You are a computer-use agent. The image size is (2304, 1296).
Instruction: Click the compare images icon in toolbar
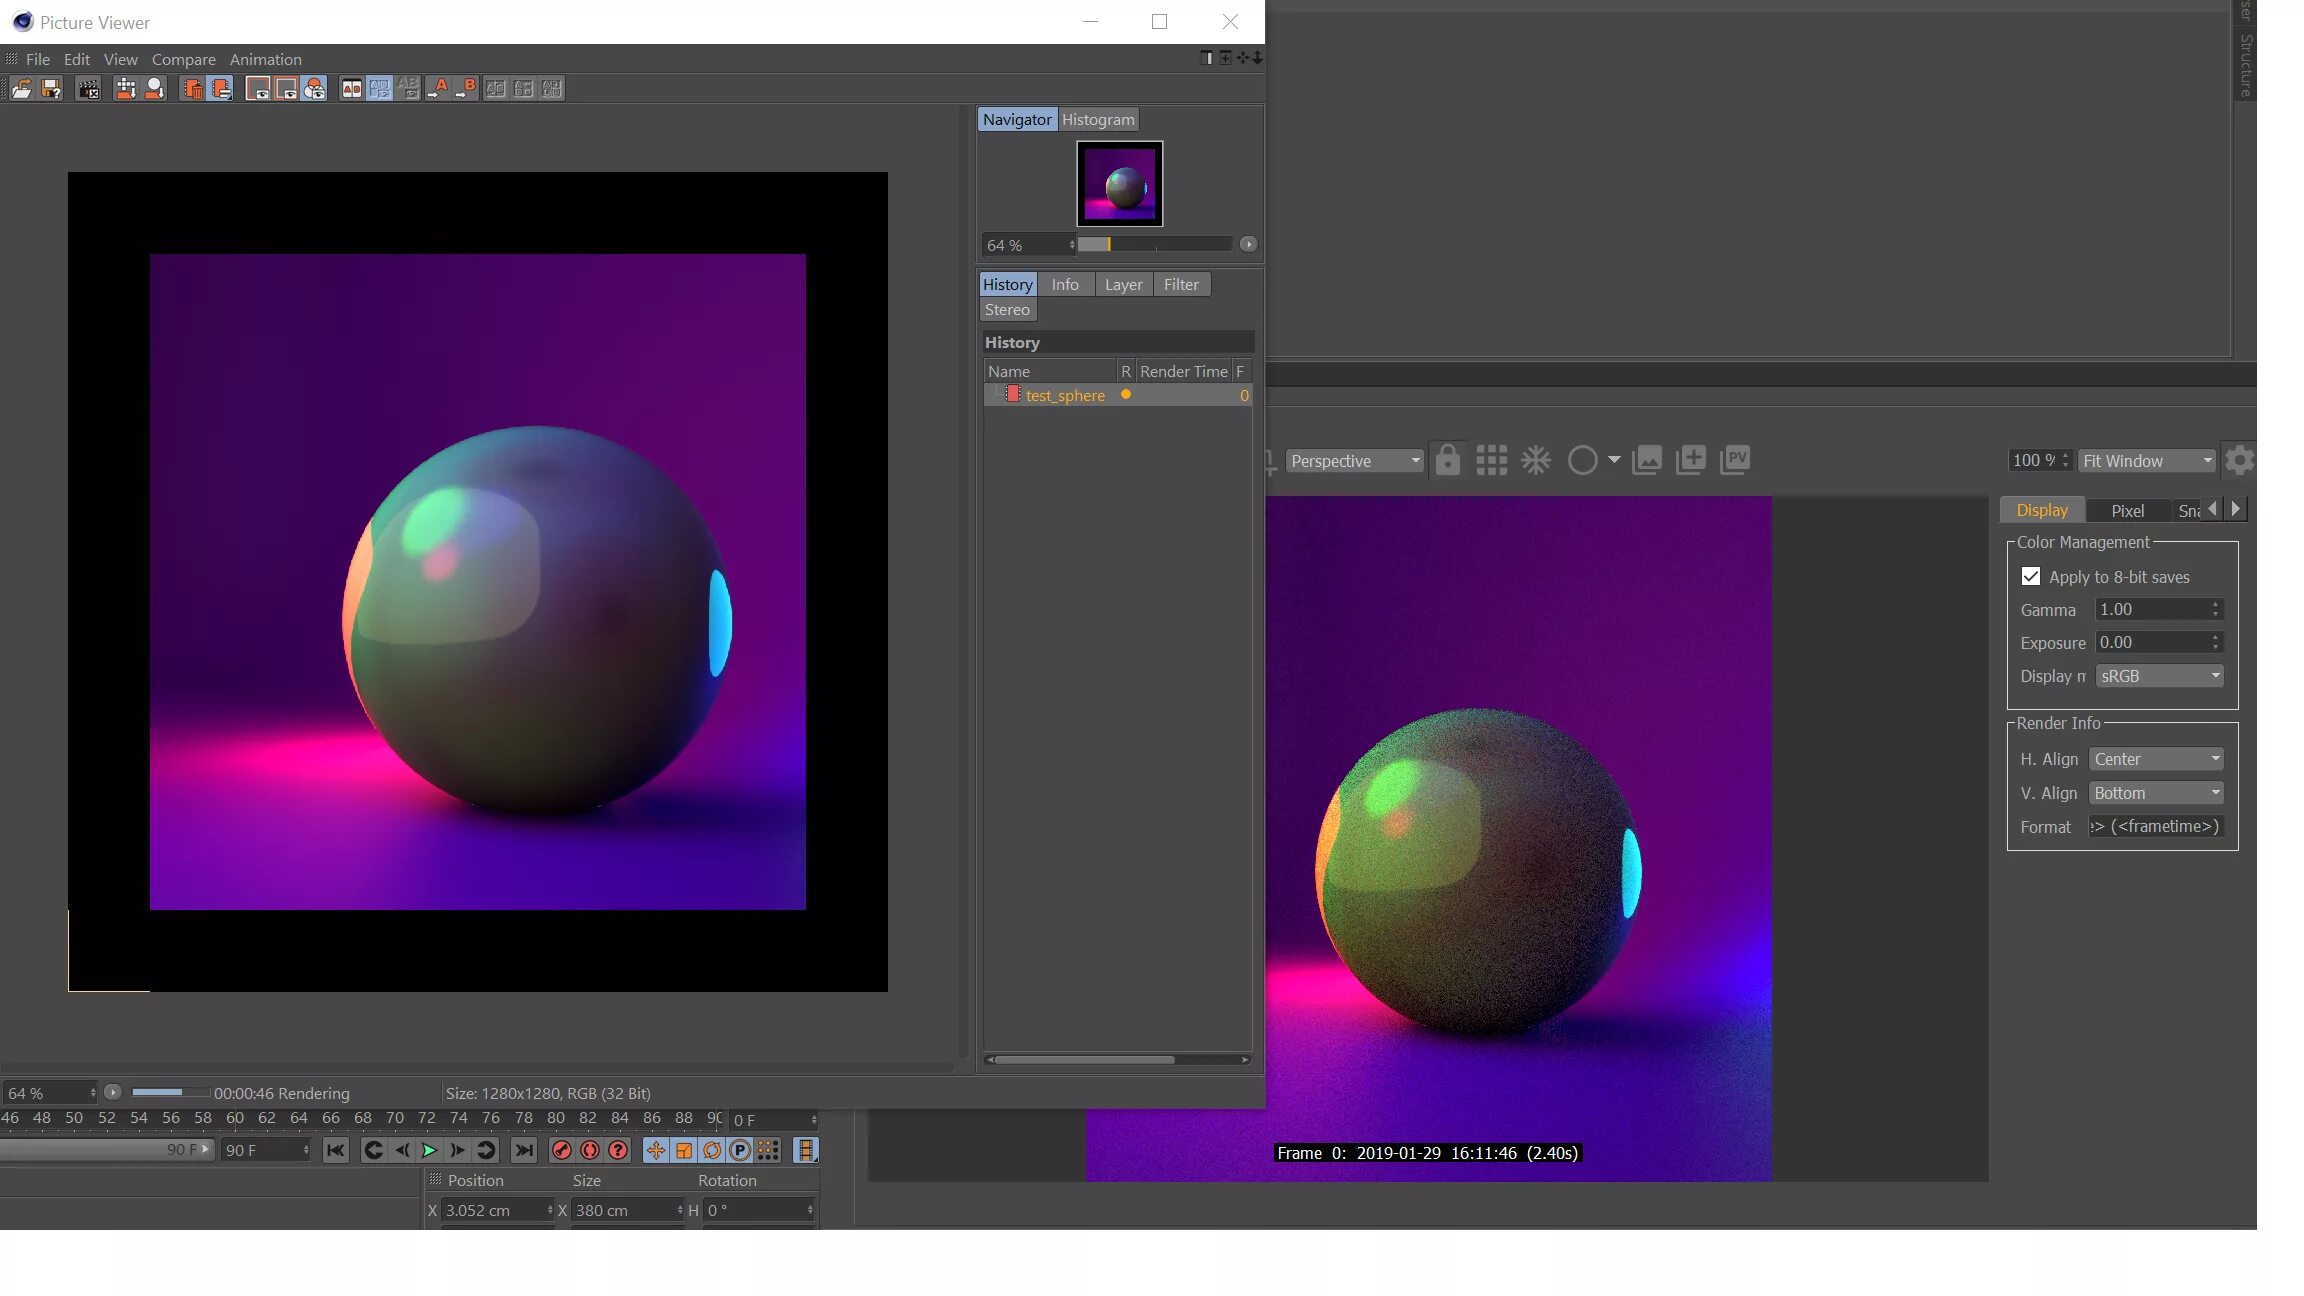point(350,87)
